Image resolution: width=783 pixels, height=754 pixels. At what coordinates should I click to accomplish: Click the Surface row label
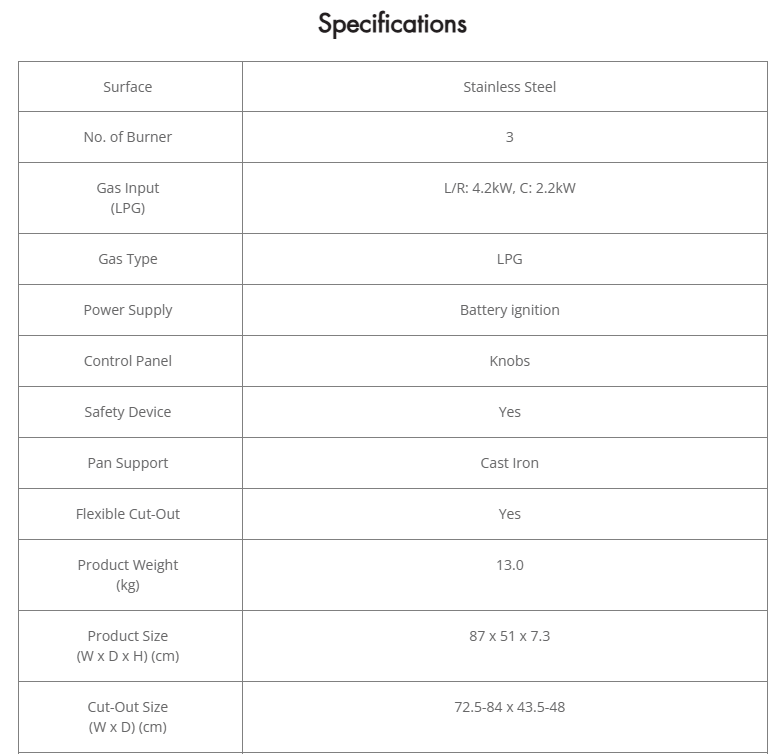click(x=128, y=87)
